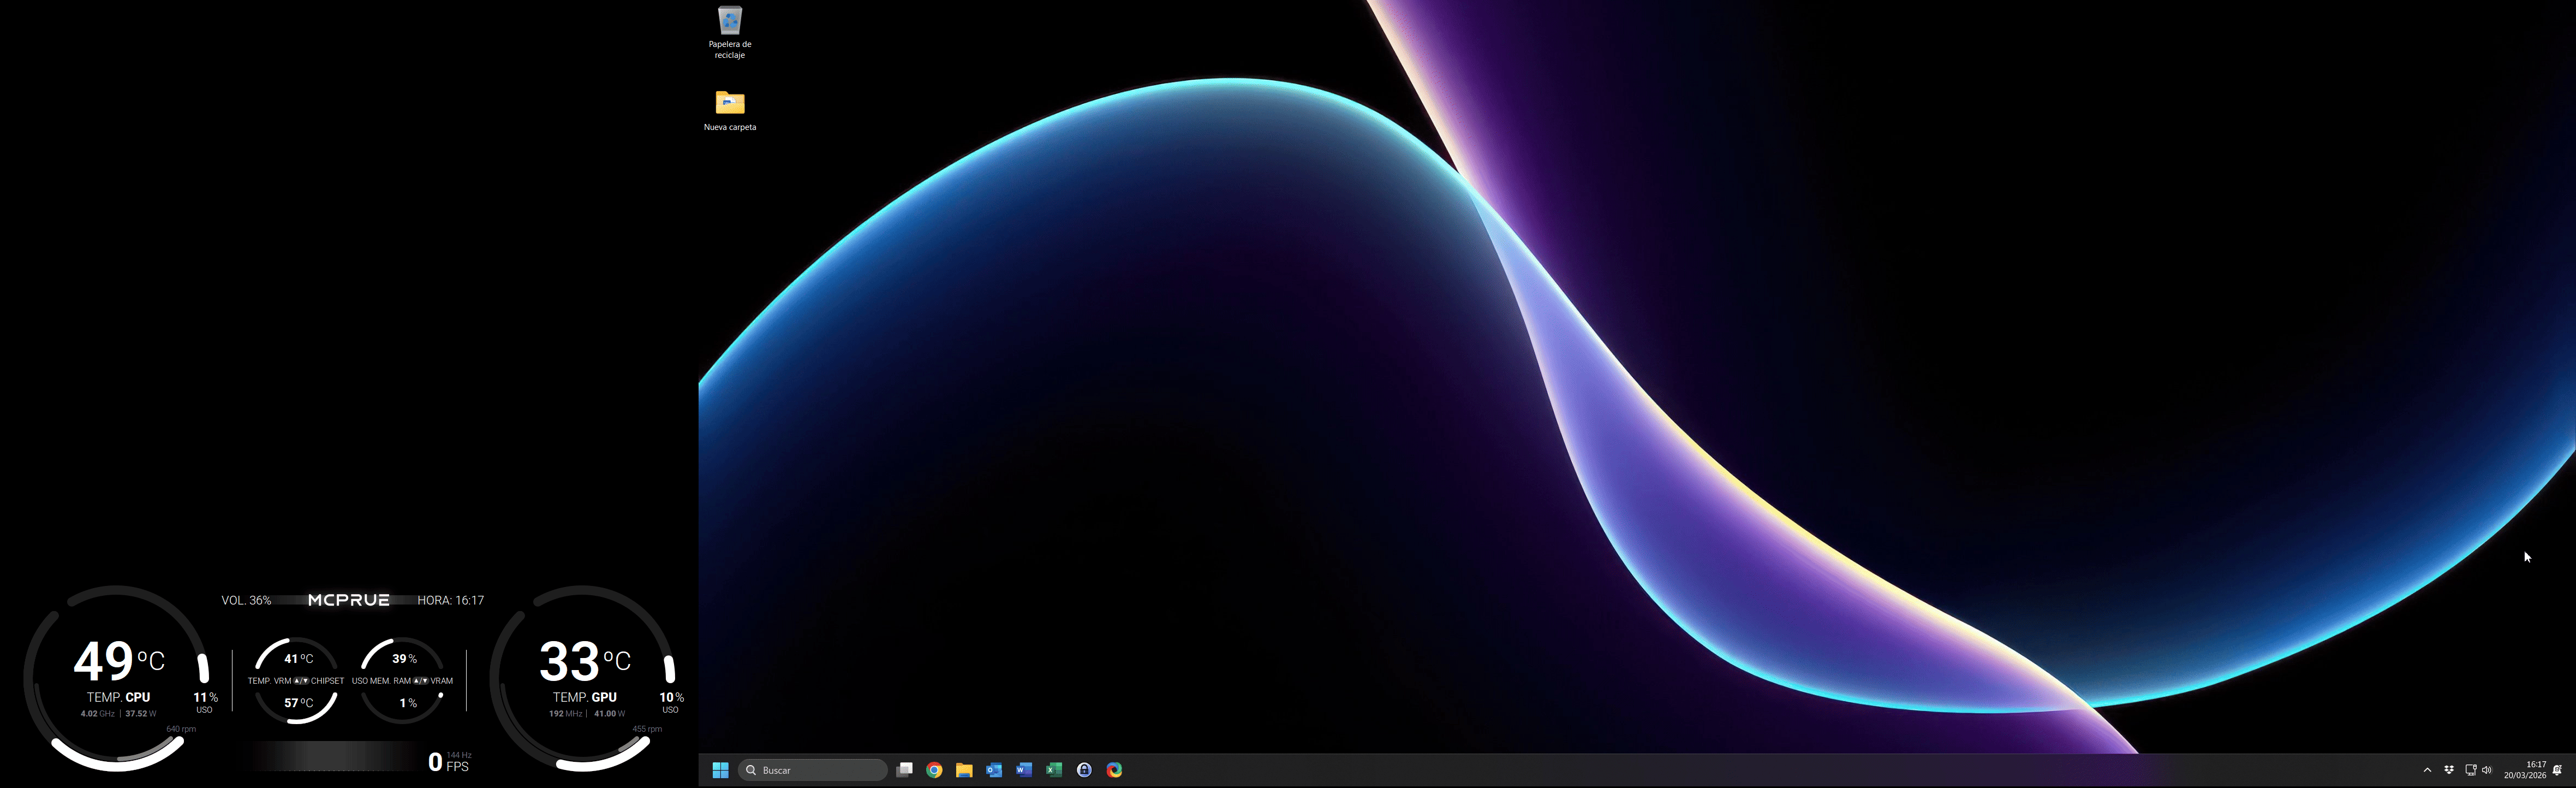Open File Explorer from the taskbar
The width and height of the screenshot is (2576, 788).
click(964, 770)
